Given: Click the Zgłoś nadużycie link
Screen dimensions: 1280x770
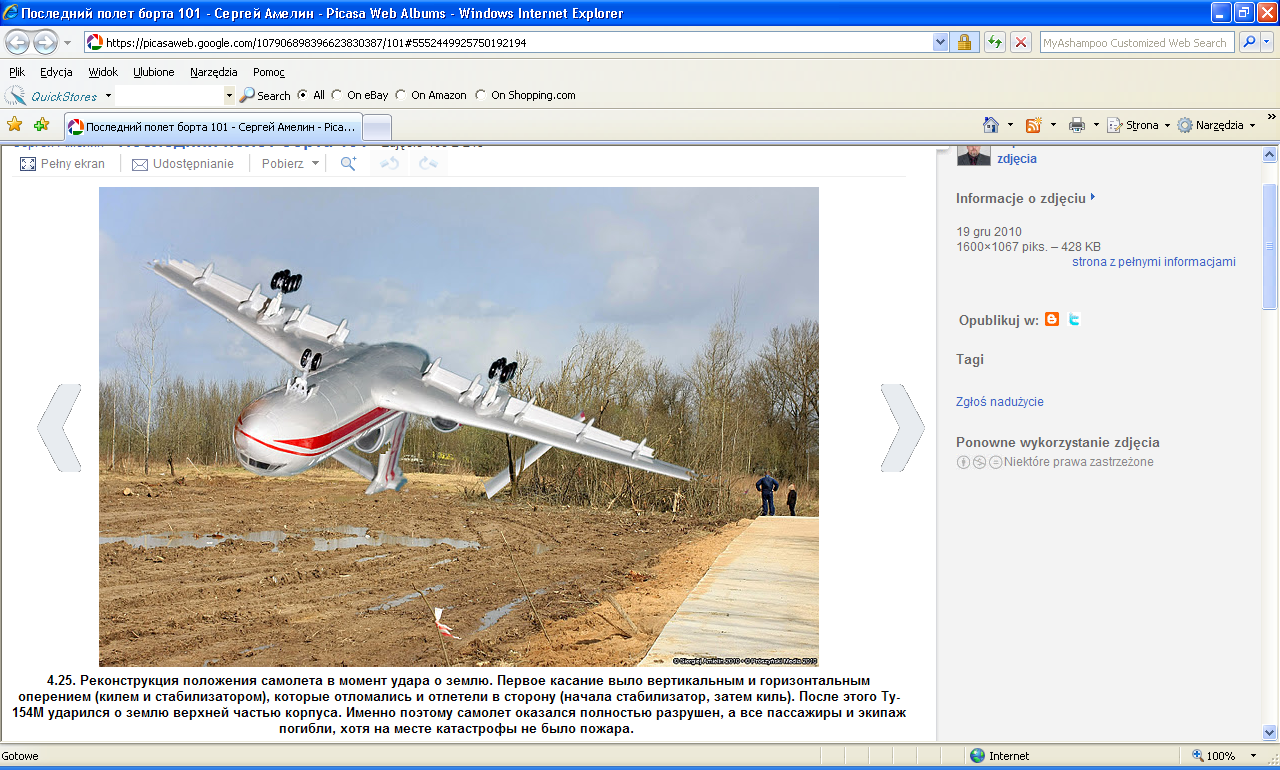Looking at the screenshot, I should 1000,402.
